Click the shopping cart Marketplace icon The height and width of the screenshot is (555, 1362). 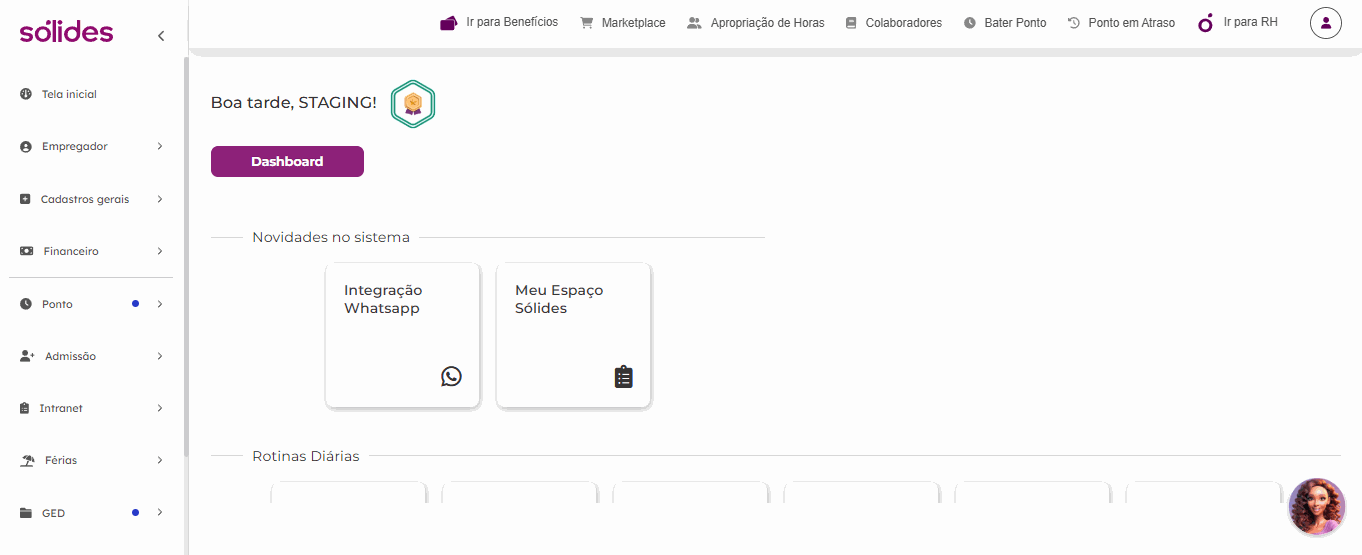[x=587, y=23]
